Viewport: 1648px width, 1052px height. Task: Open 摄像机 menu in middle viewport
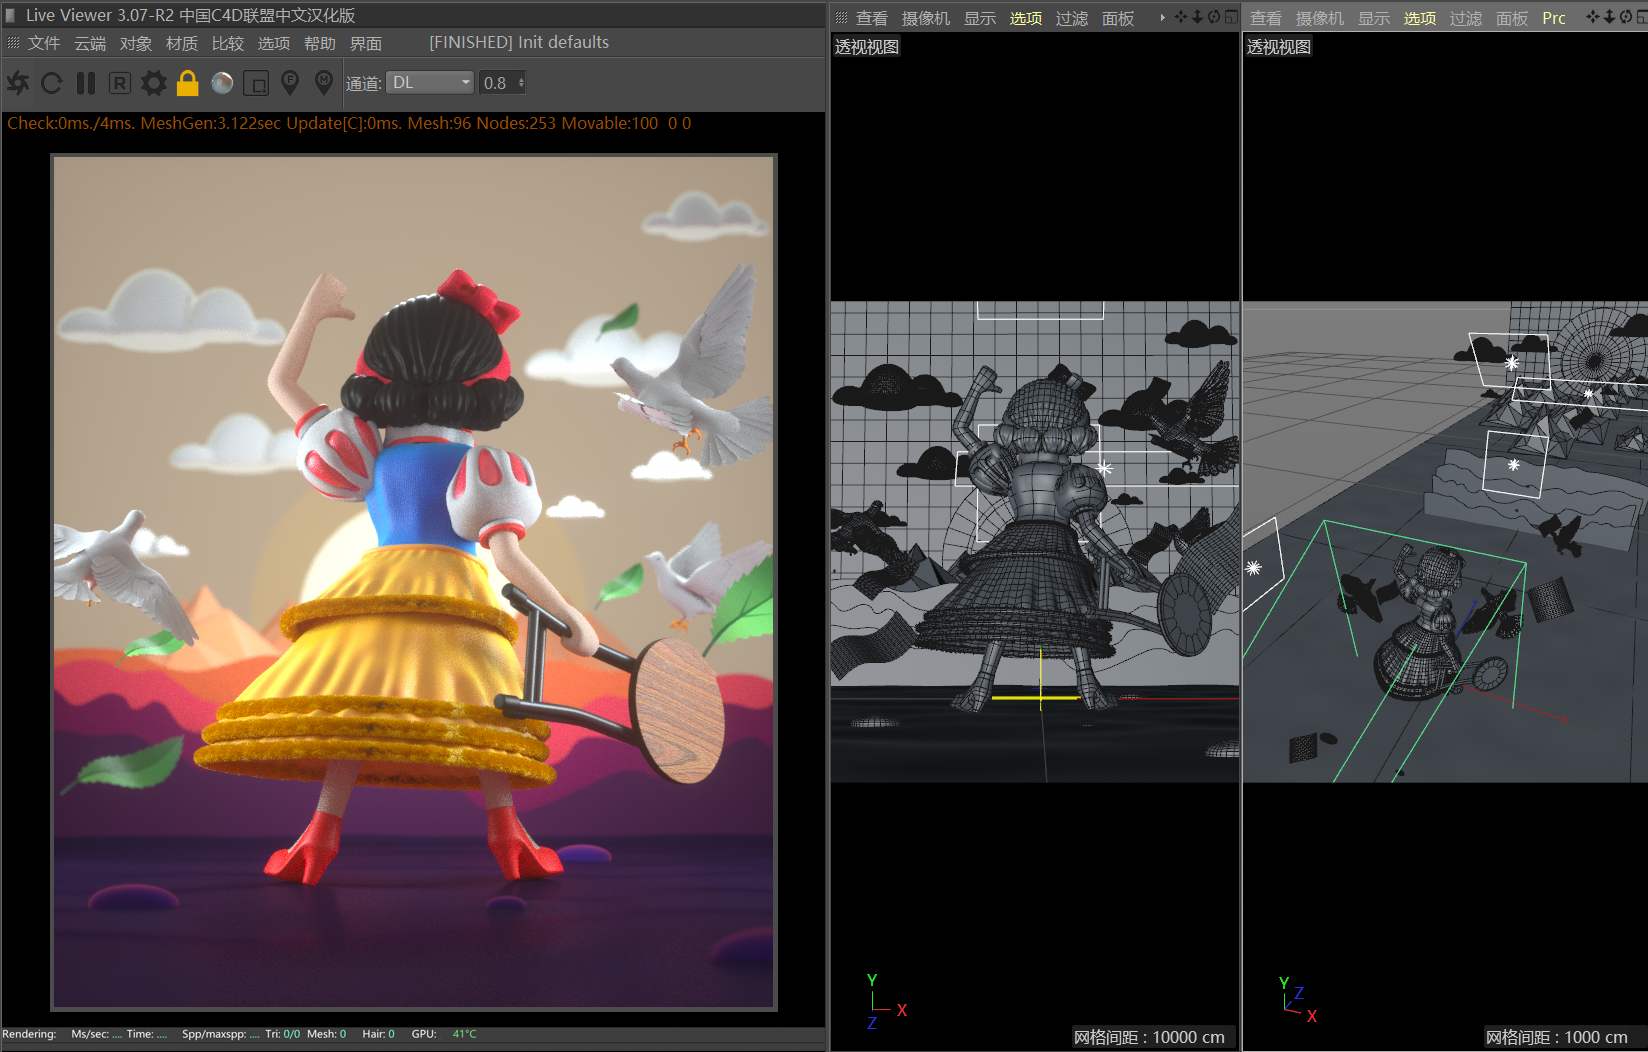(925, 18)
